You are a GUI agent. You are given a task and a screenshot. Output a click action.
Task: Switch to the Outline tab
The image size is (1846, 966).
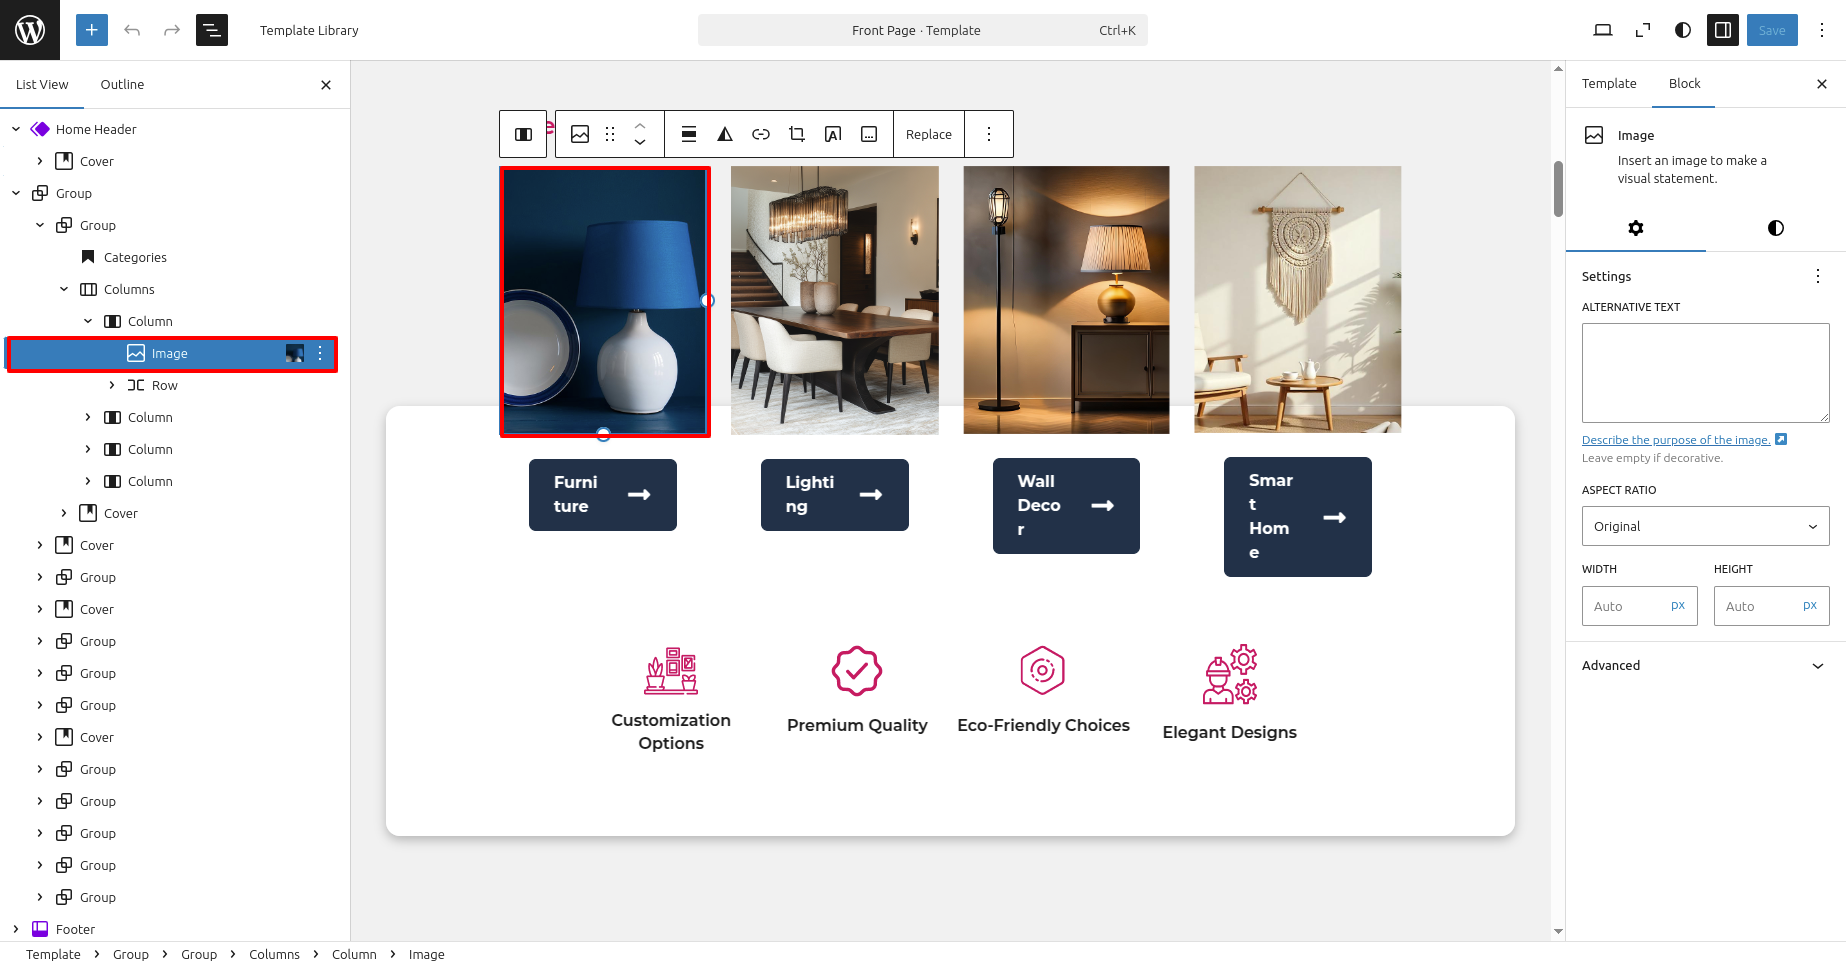pos(122,85)
